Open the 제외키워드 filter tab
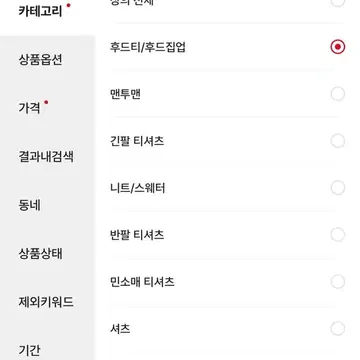360x360 pixels. (x=48, y=302)
